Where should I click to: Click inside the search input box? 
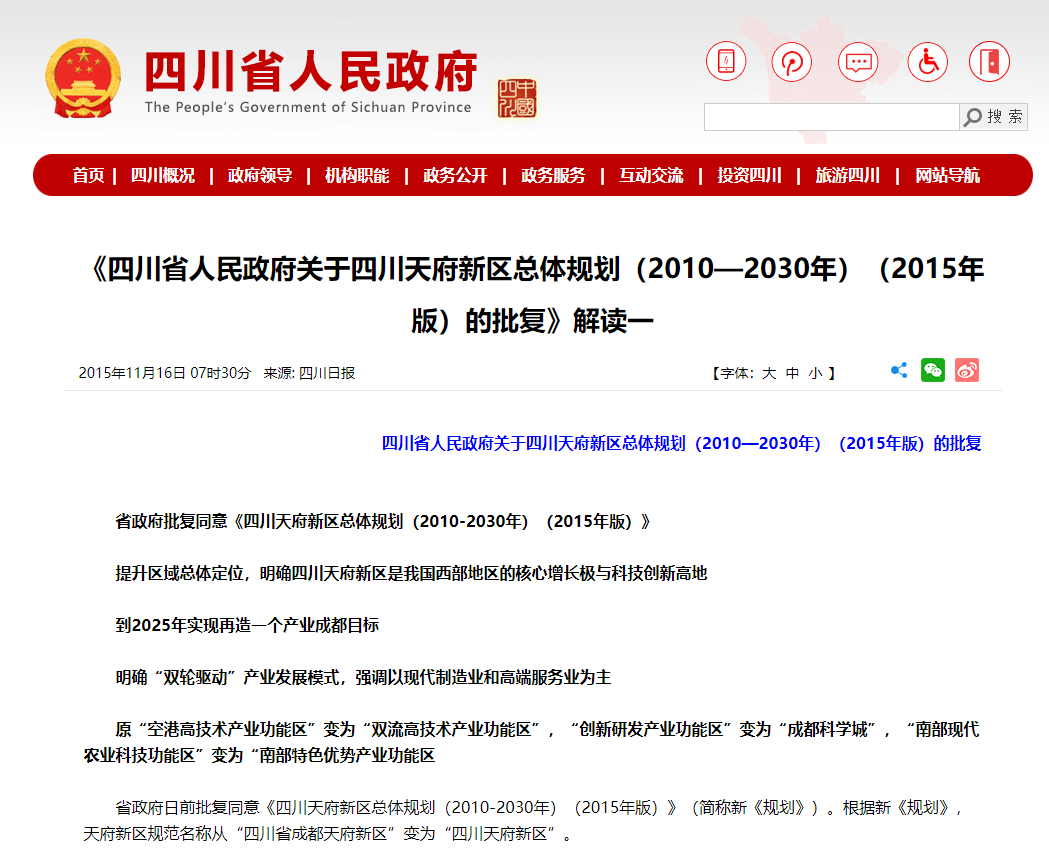830,117
